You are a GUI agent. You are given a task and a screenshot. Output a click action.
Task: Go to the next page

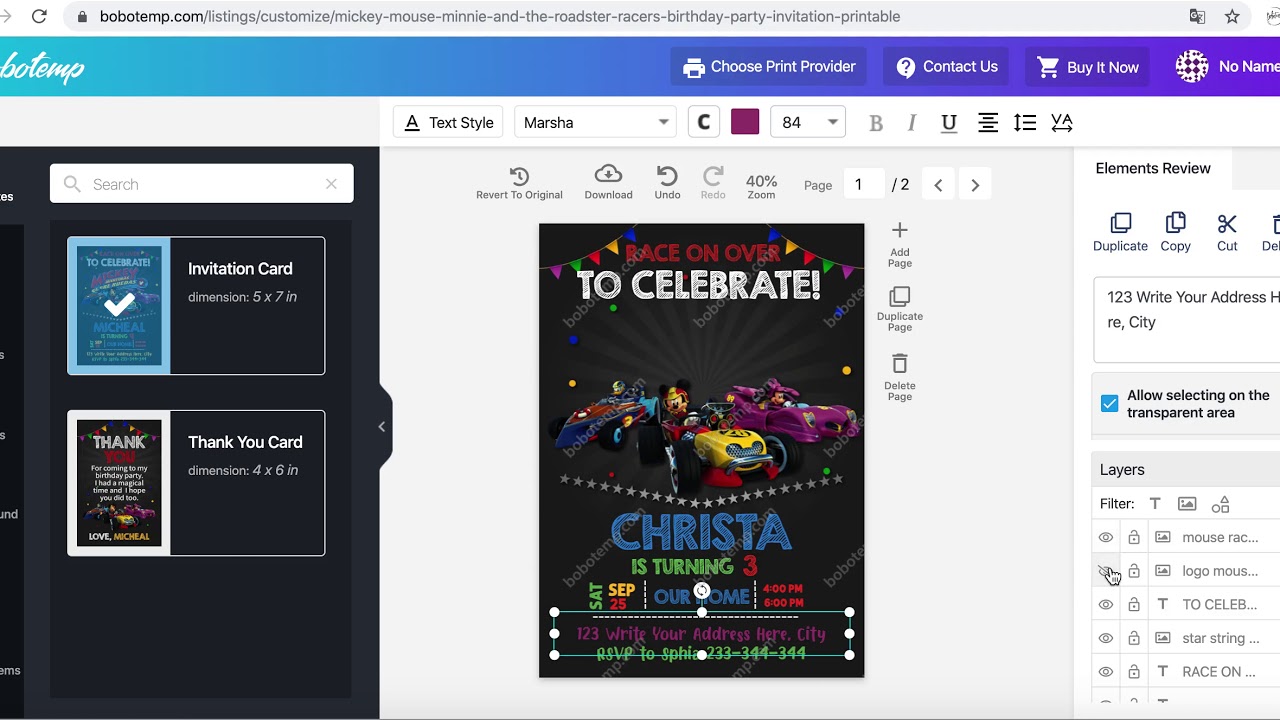[x=975, y=185]
